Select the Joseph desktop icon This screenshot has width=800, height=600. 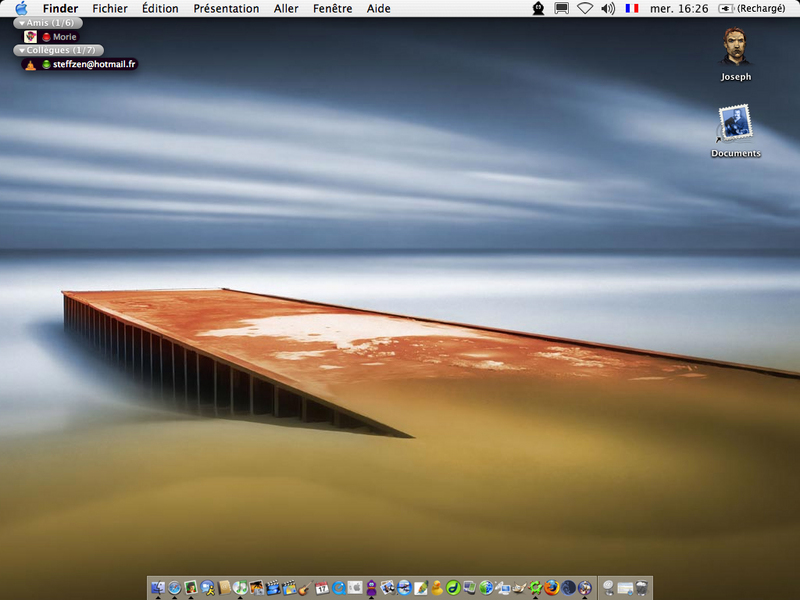point(736,54)
